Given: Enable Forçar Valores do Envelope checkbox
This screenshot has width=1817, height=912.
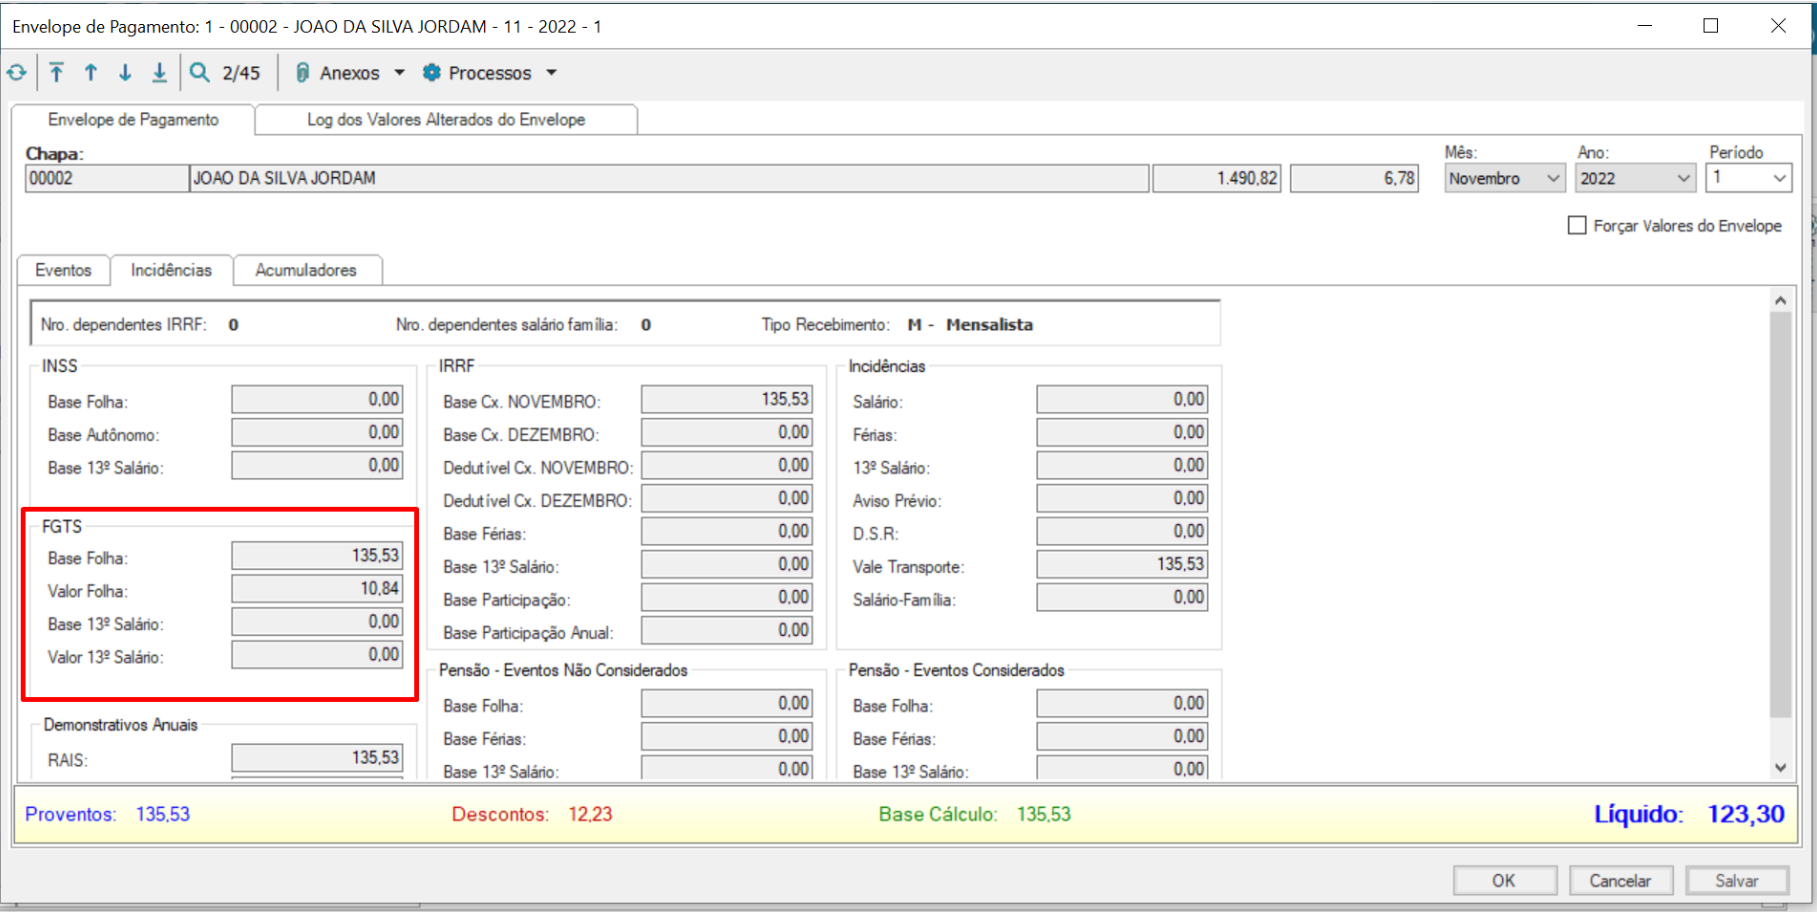Looking at the screenshot, I should click(1577, 226).
